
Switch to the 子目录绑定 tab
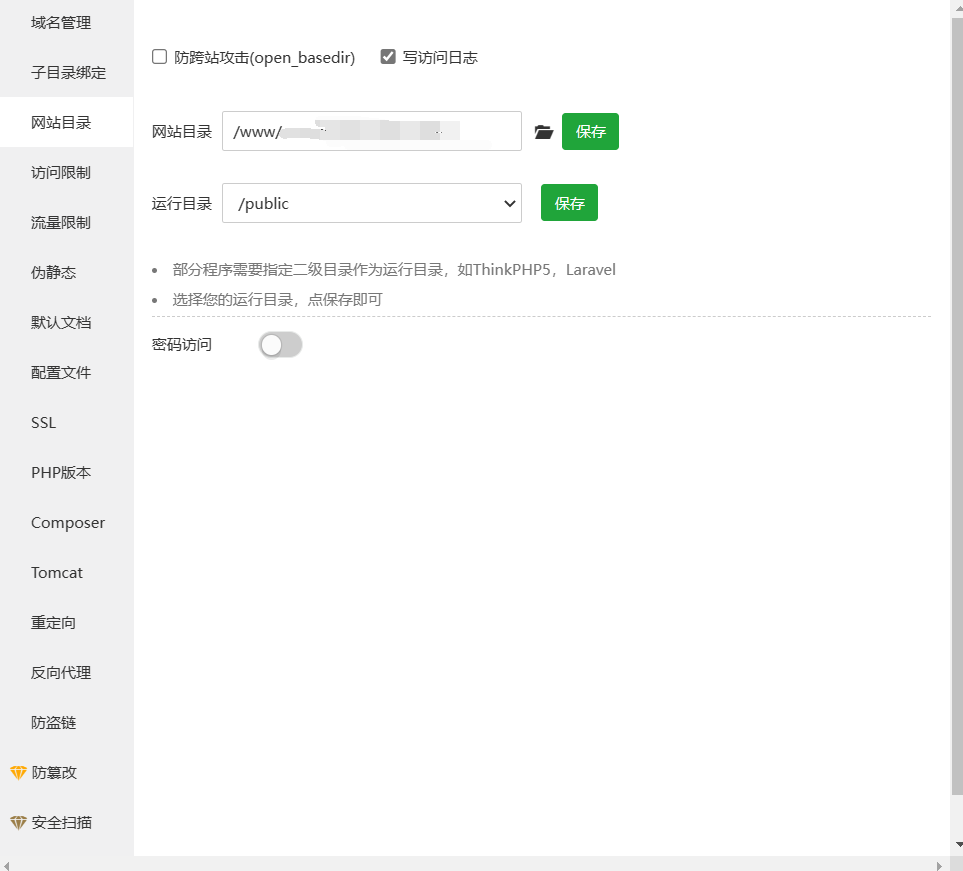click(68, 72)
